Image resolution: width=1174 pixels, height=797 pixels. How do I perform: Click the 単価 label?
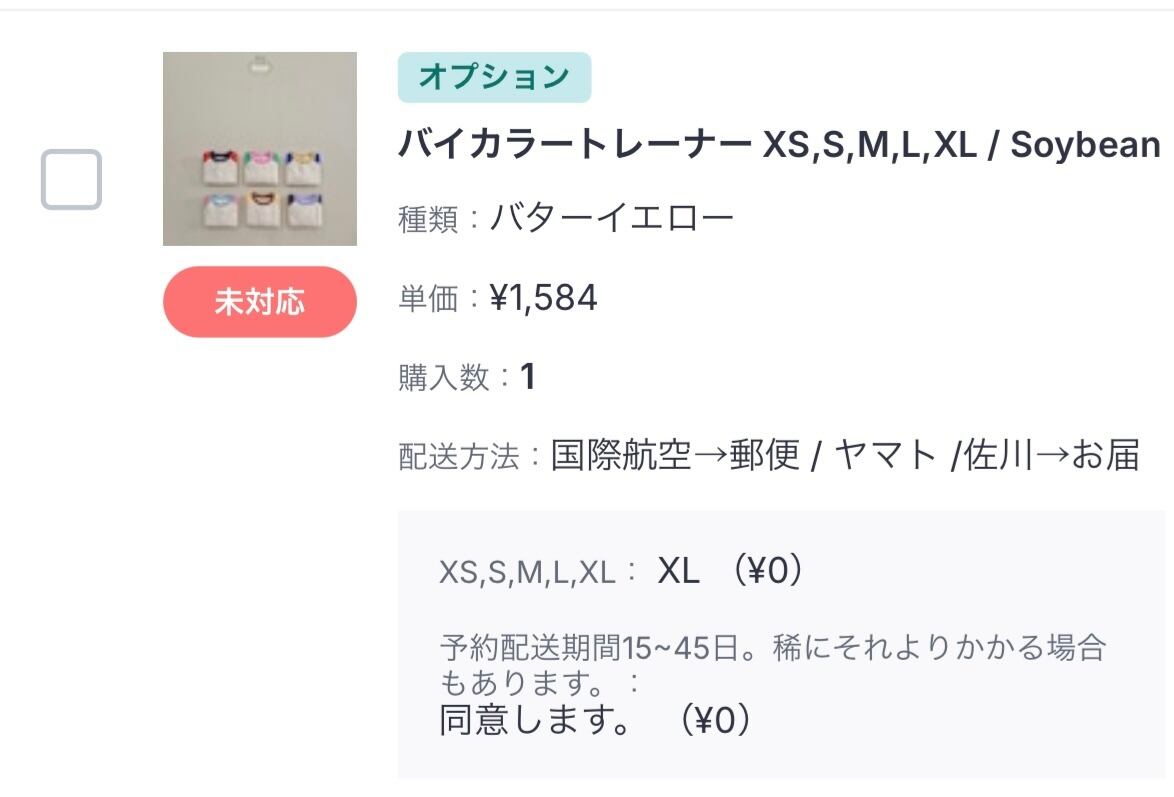point(429,299)
